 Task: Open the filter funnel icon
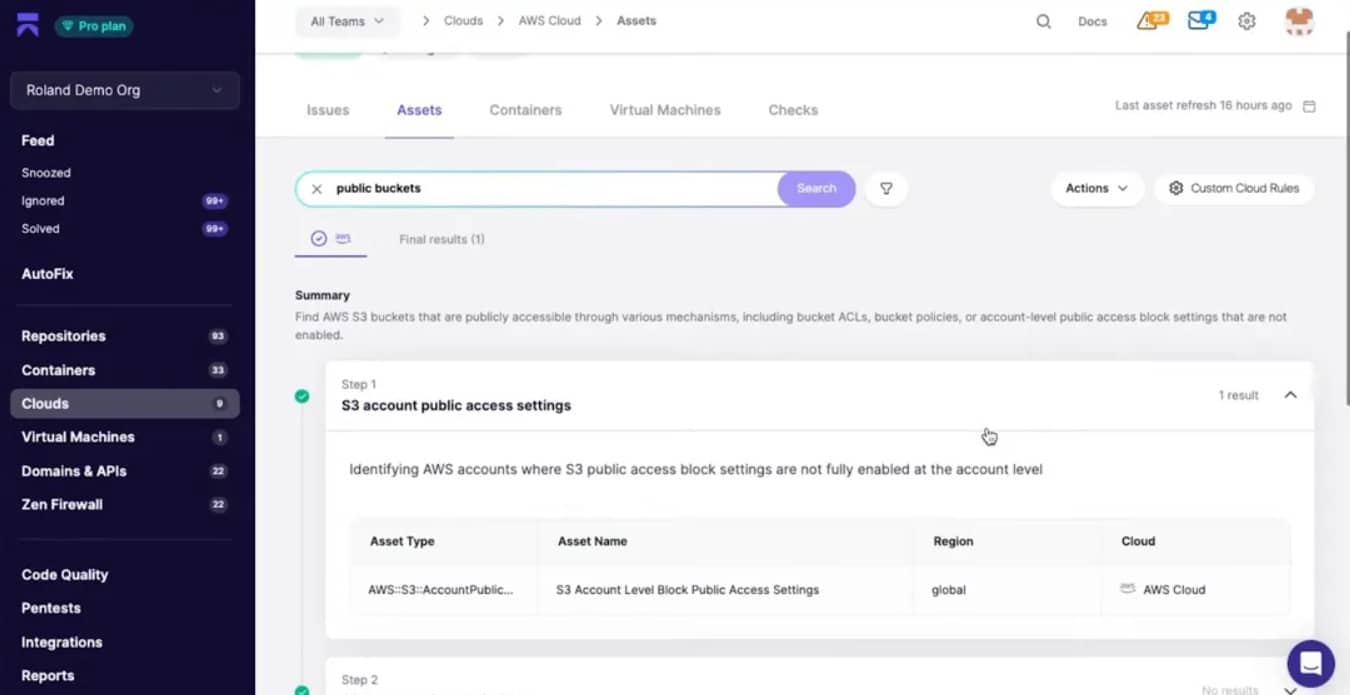[x=886, y=188]
